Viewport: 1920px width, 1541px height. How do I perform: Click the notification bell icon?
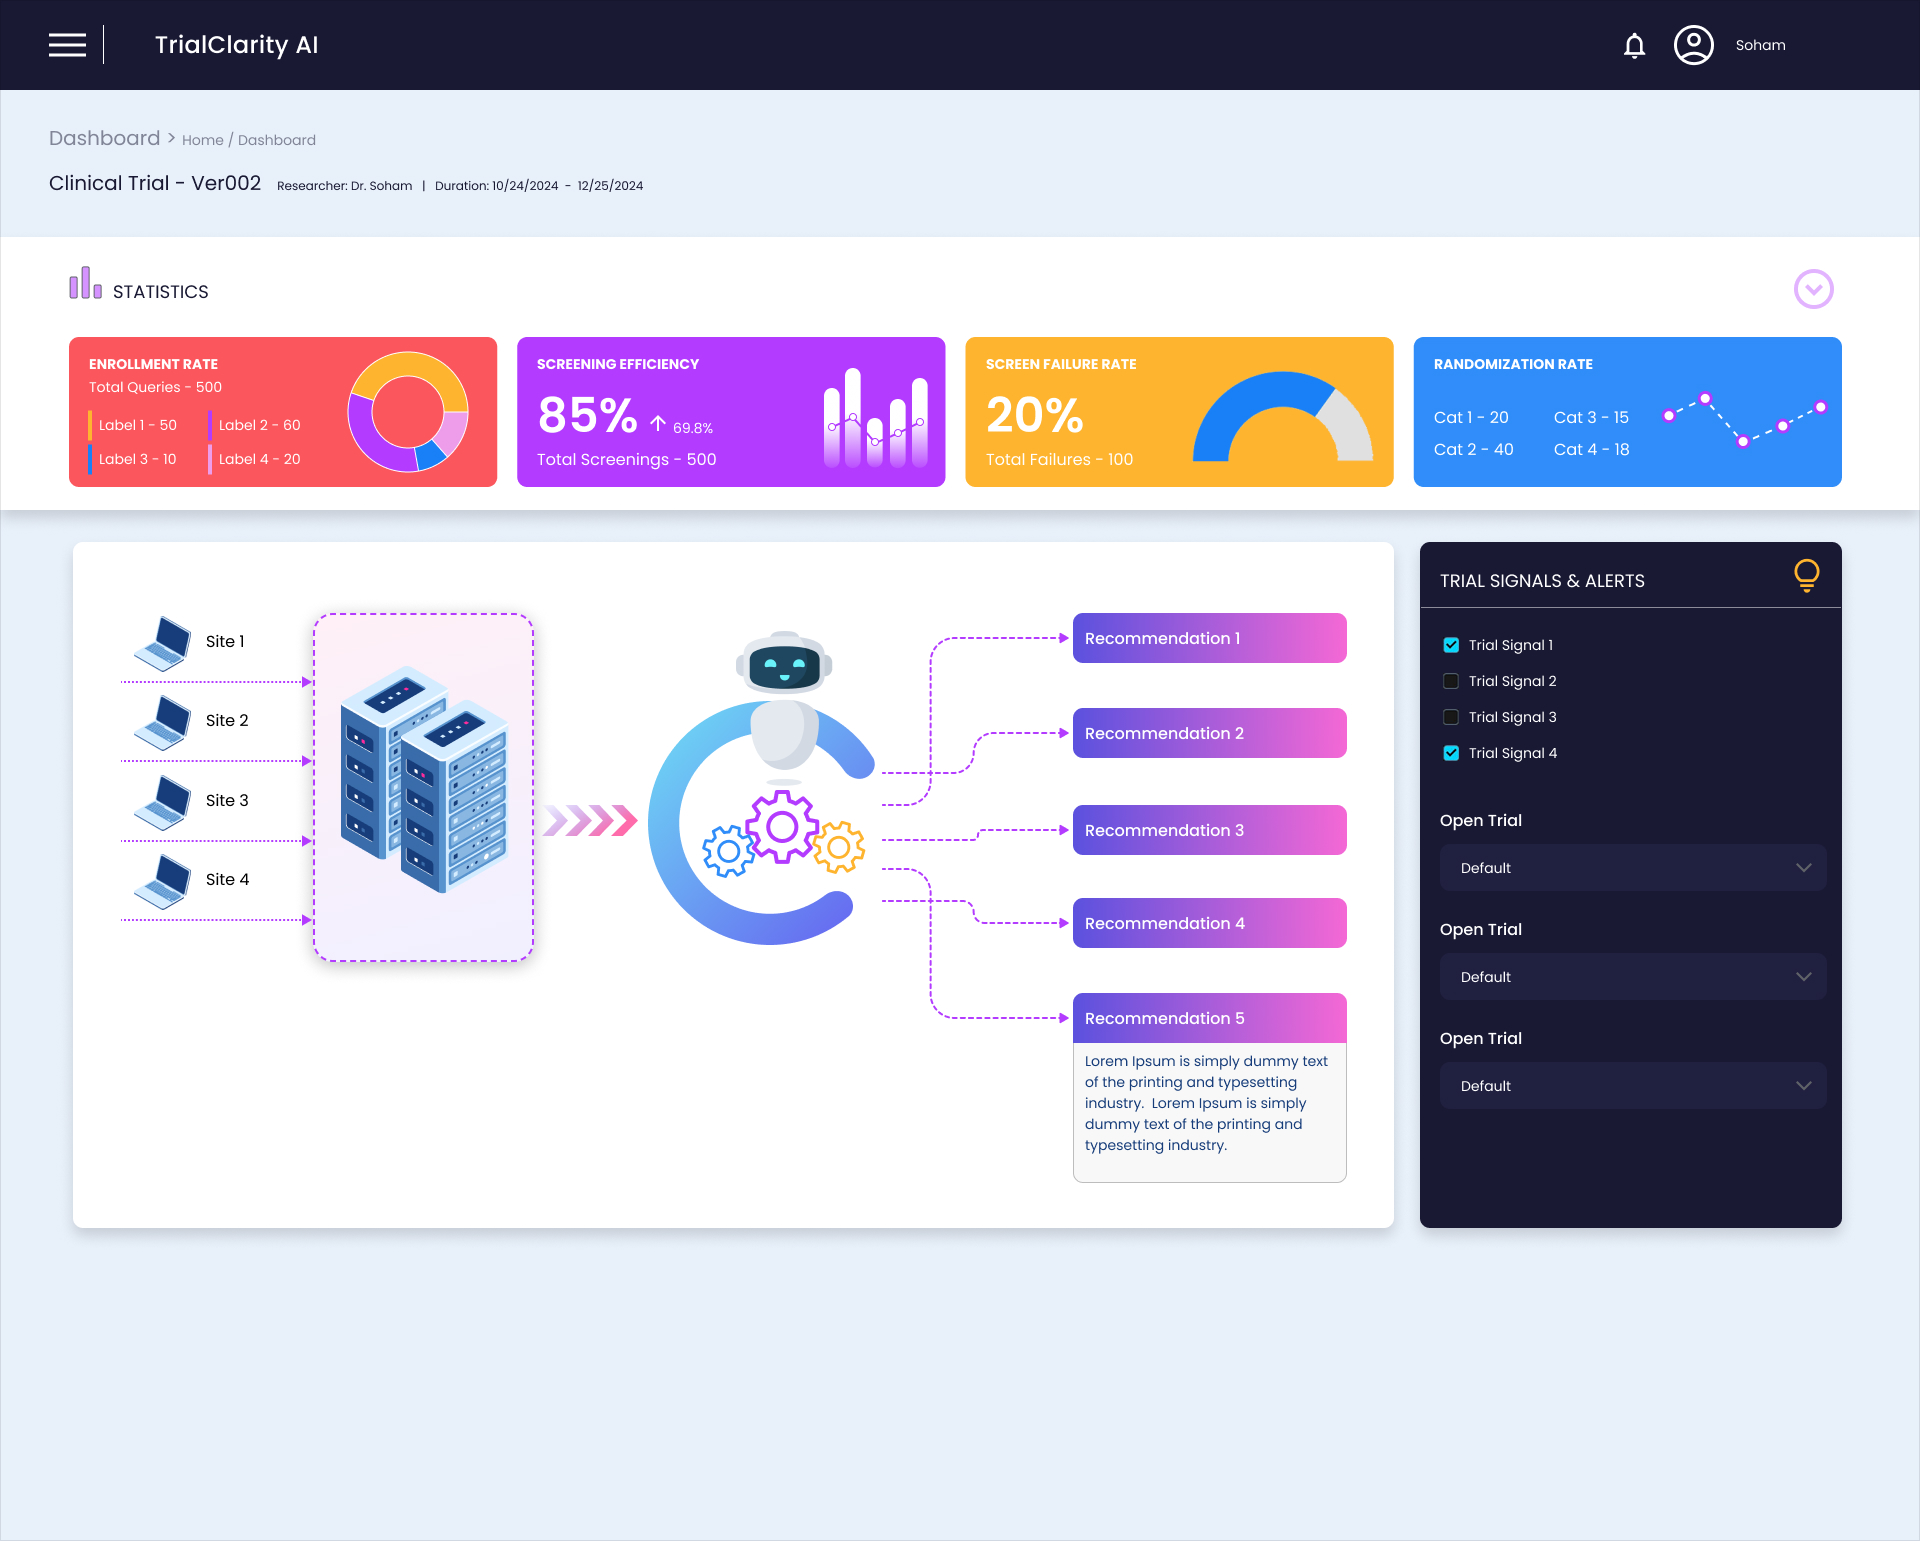coord(1634,46)
